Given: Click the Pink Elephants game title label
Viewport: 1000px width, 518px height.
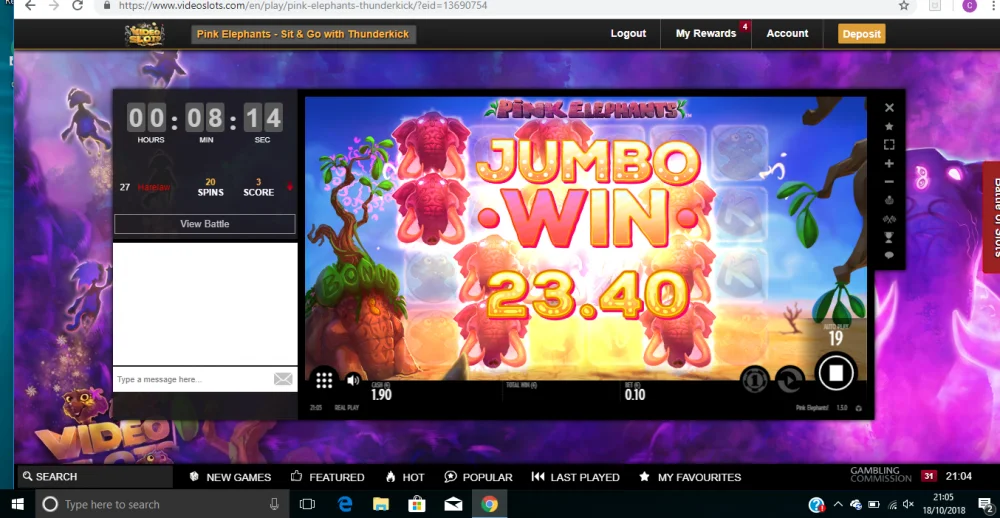Looking at the screenshot, I should click(x=303, y=34).
